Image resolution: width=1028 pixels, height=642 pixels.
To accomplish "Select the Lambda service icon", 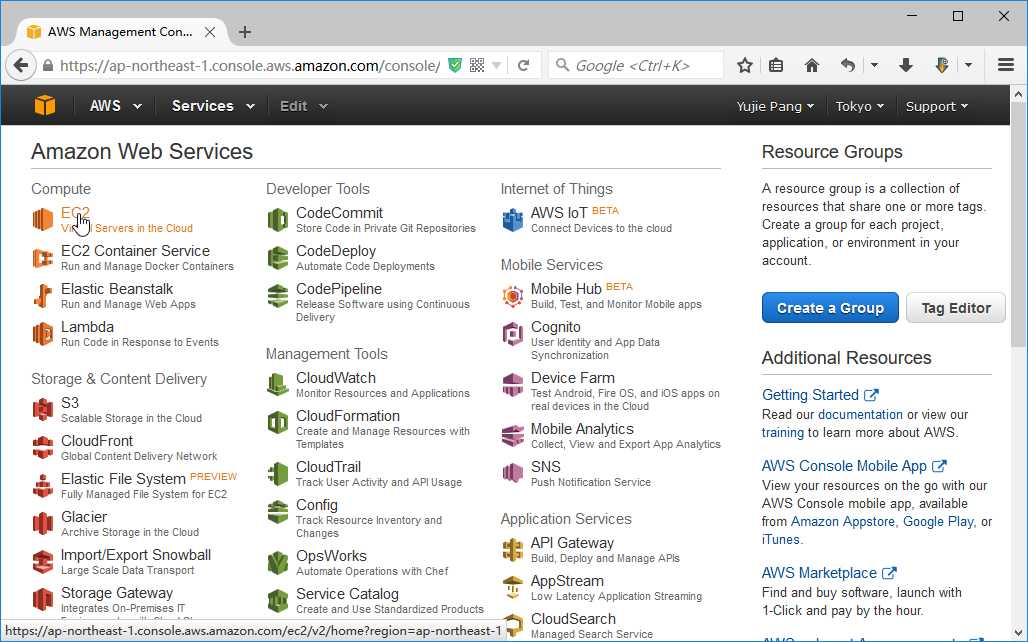I will point(43,334).
